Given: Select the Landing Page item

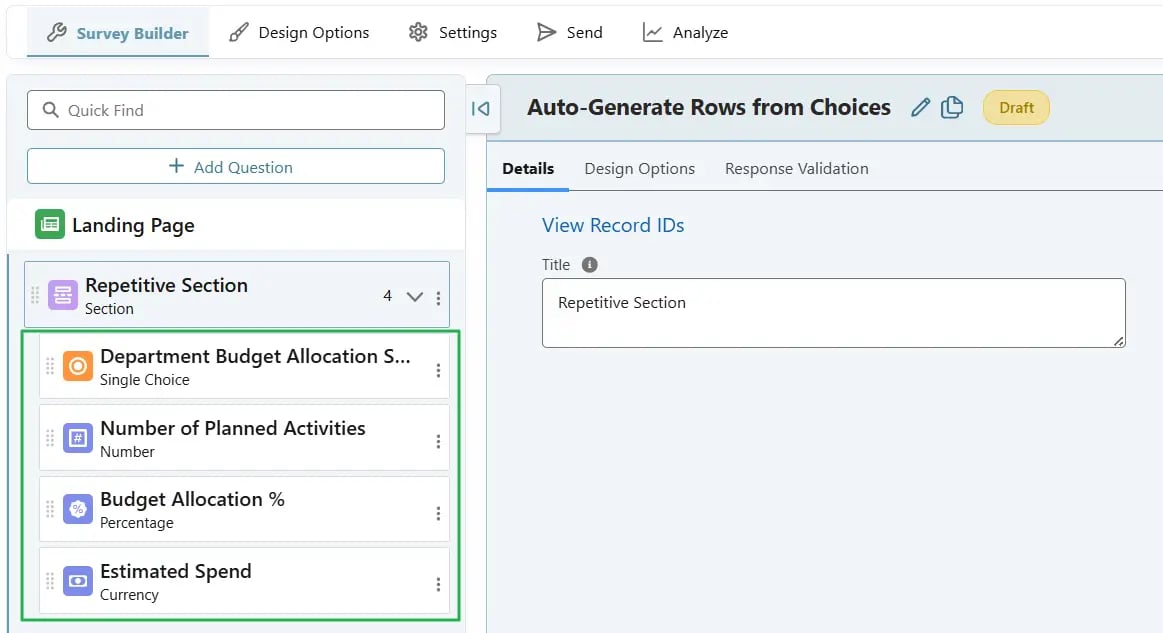Looking at the screenshot, I should pos(236,225).
